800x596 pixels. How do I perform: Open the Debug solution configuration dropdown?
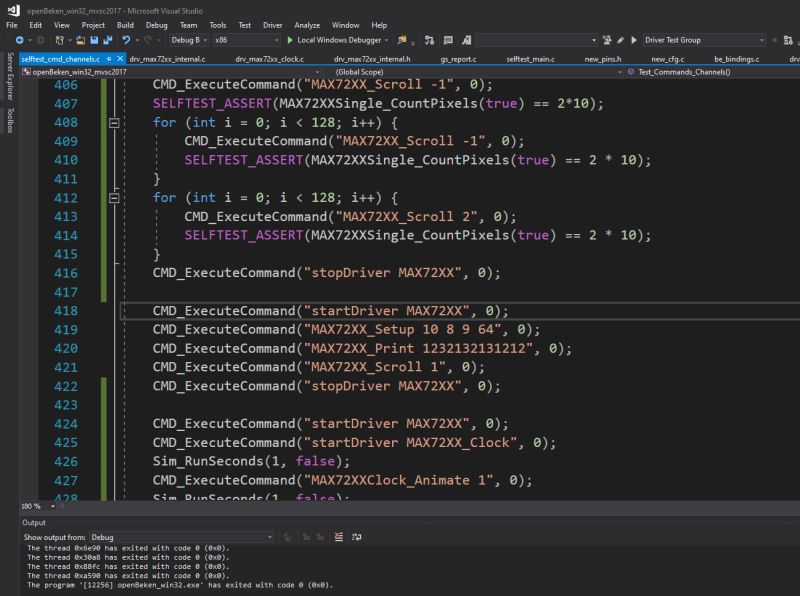pyautogui.click(x=204, y=41)
